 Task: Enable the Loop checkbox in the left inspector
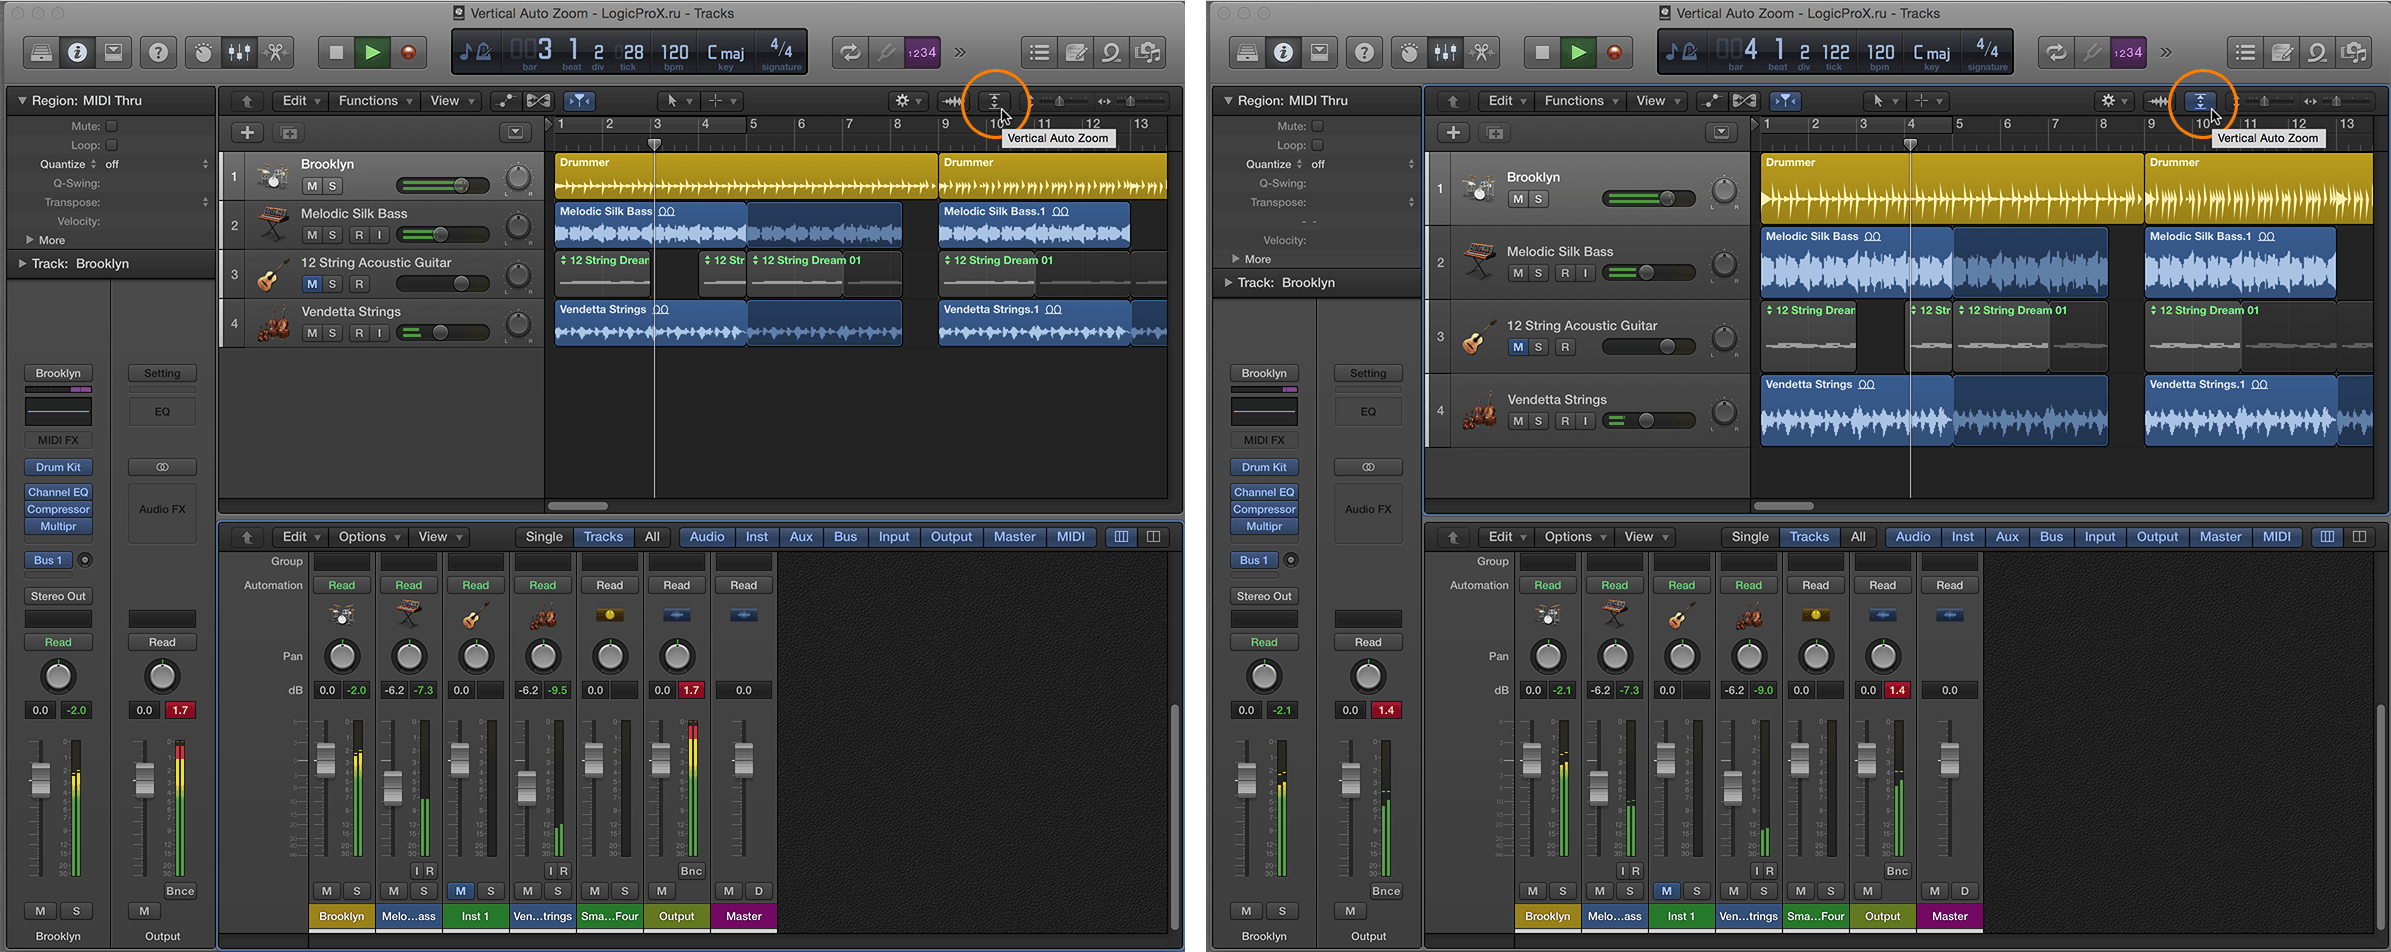pyautogui.click(x=112, y=145)
